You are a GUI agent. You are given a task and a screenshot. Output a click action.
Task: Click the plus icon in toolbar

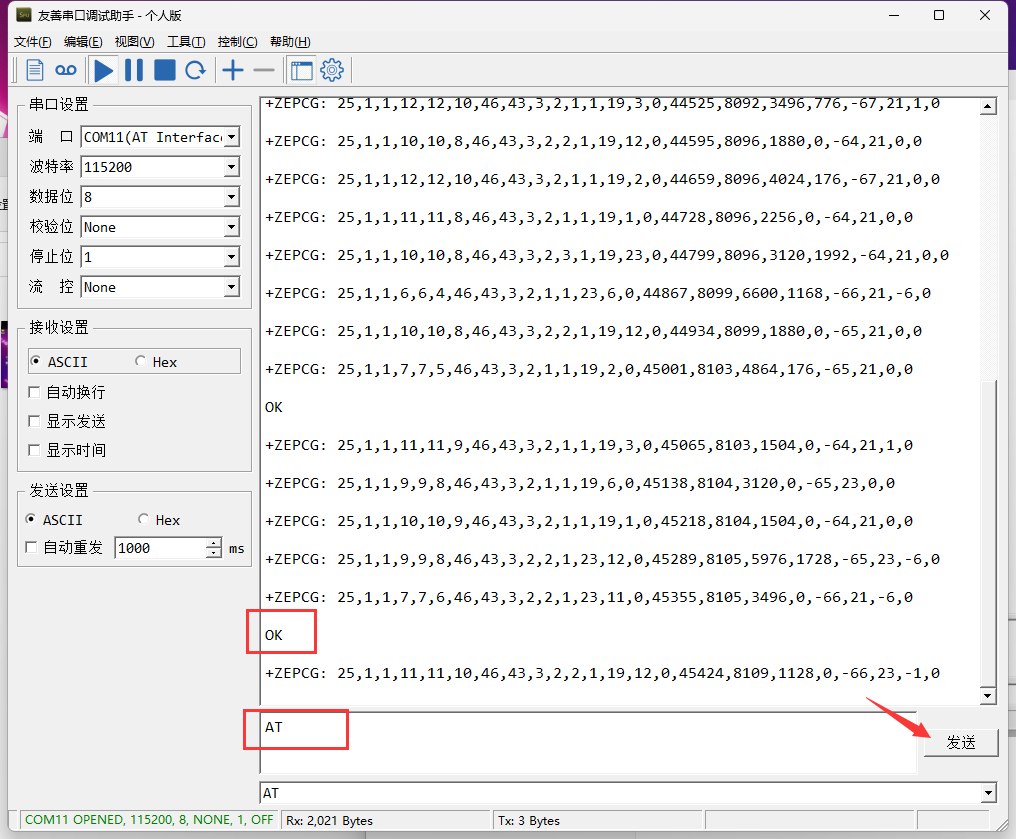point(233,70)
